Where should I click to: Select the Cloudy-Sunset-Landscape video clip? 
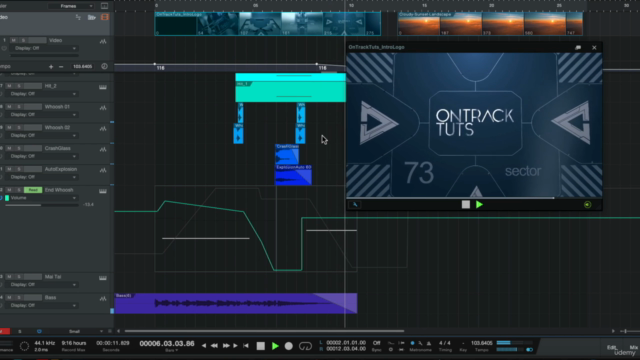tap(490, 24)
